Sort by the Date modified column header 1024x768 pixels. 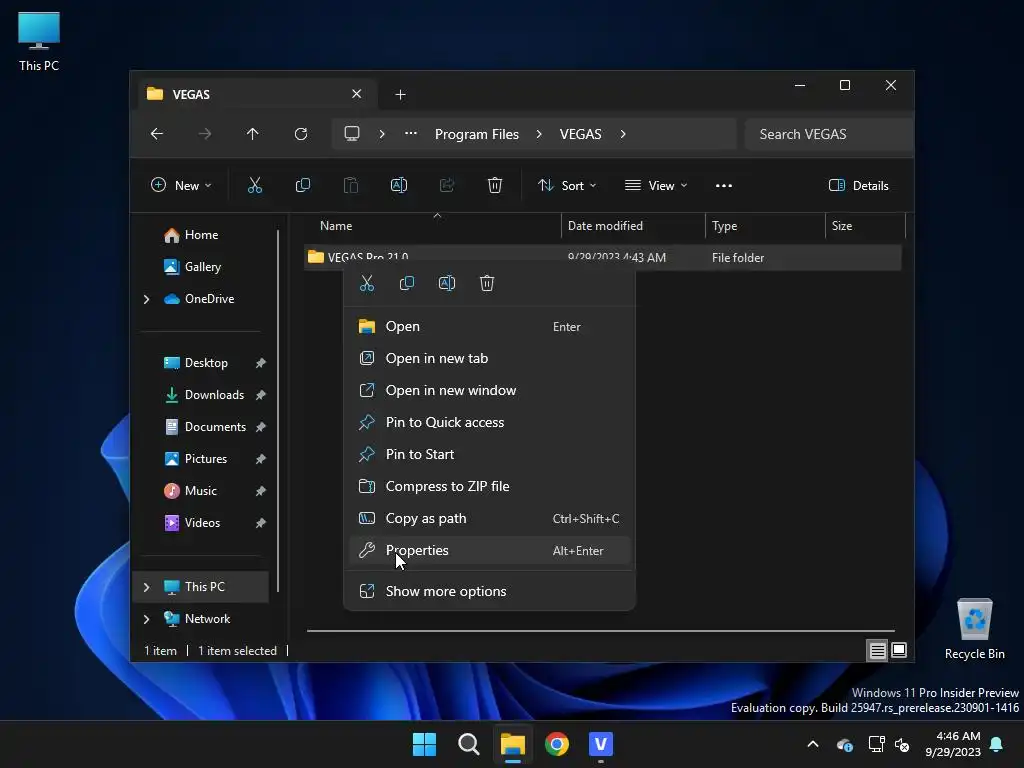coord(633,226)
